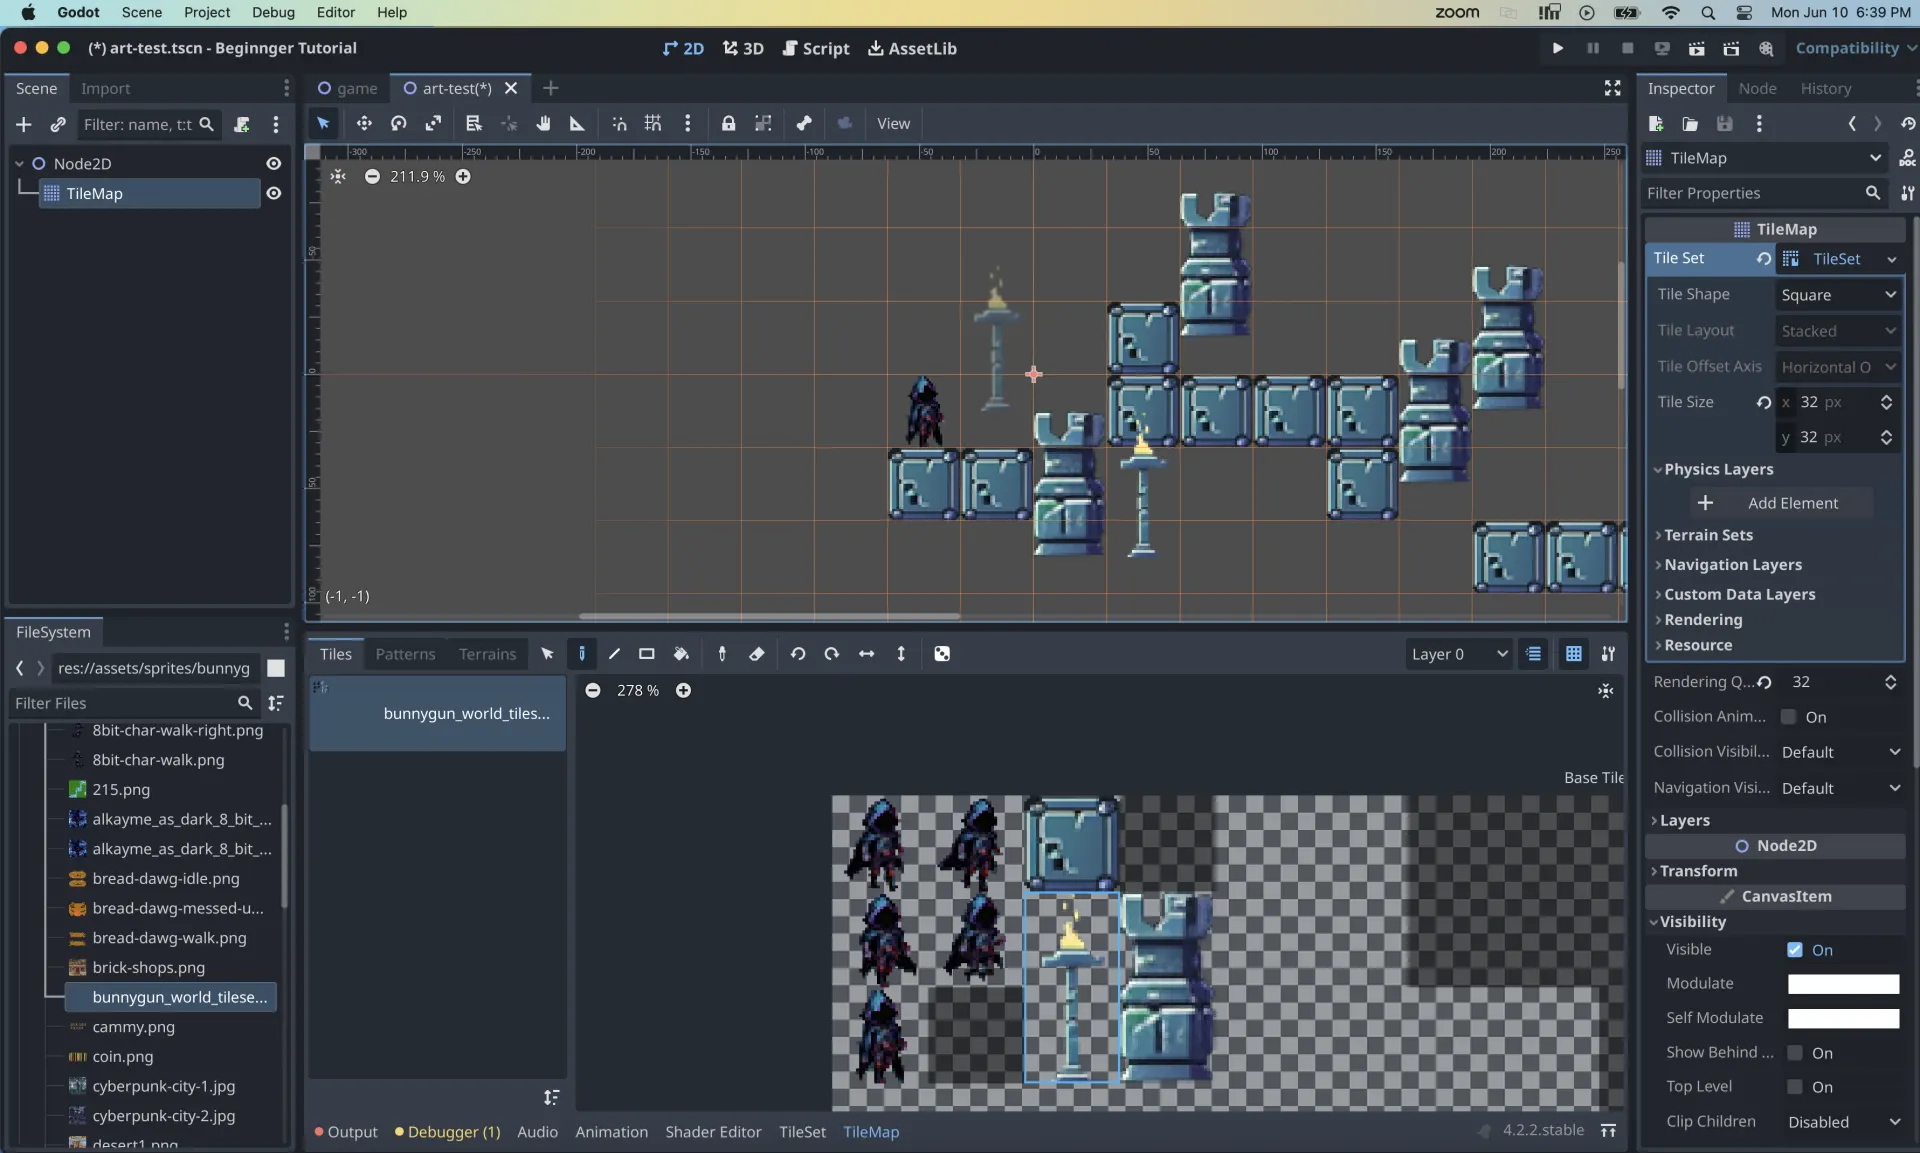This screenshot has height=1153, width=1920.
Task: Select the TileMap rectangle draw tool
Action: (x=647, y=654)
